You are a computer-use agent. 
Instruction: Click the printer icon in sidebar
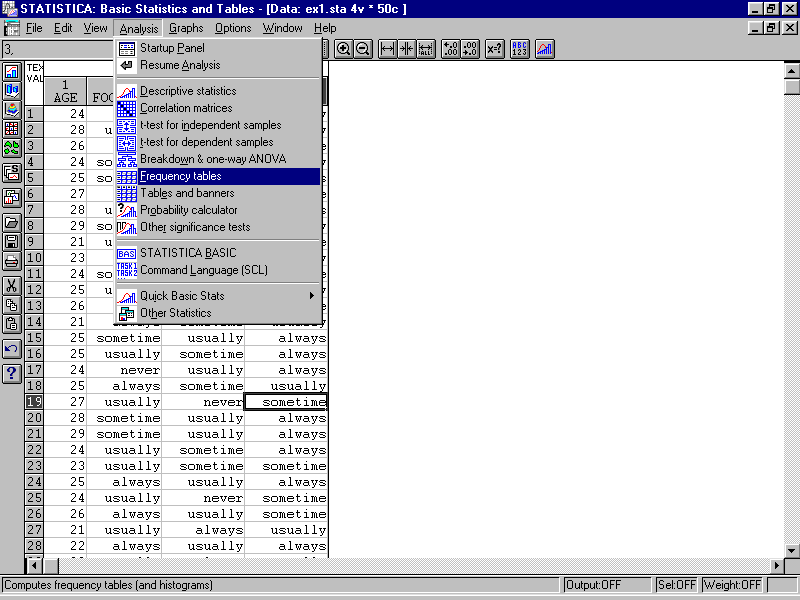click(11, 261)
